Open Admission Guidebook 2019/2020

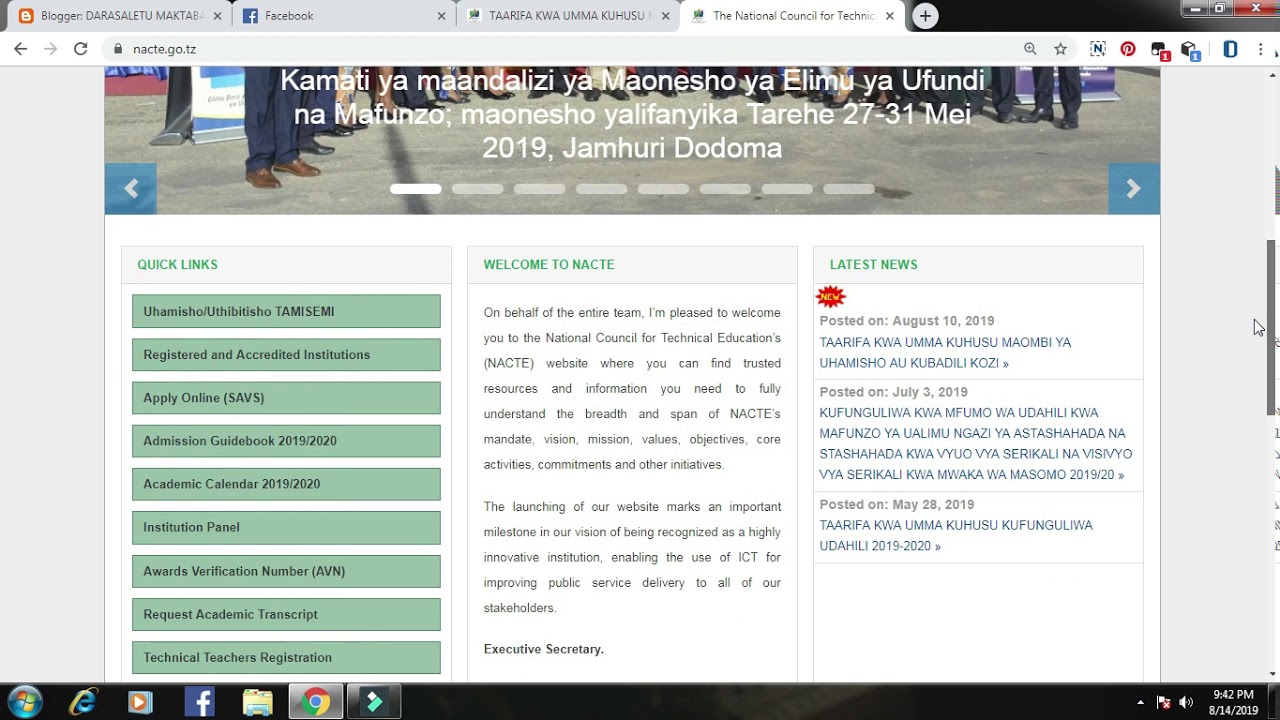286,441
